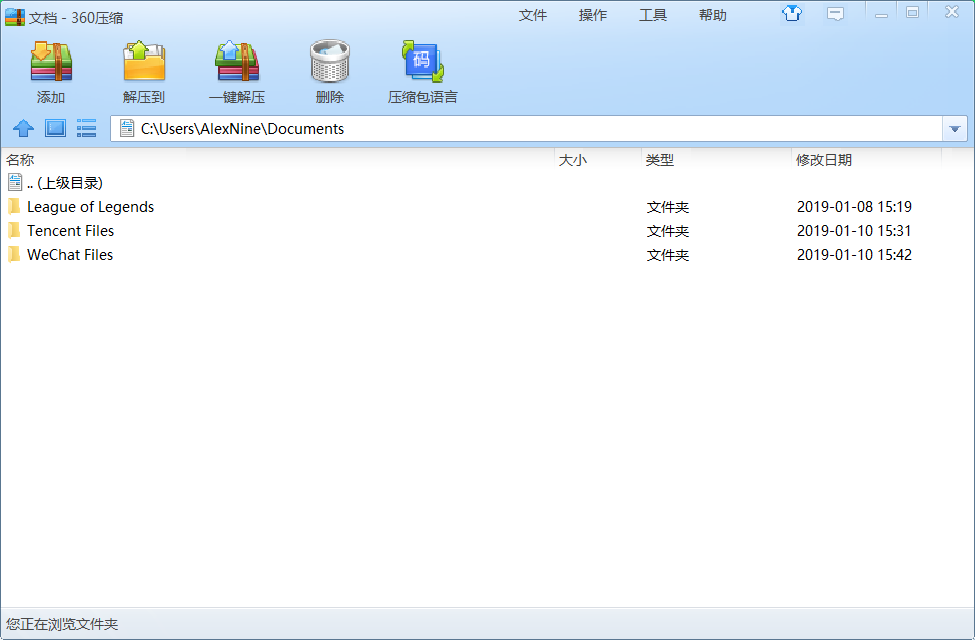Image resolution: width=975 pixels, height=640 pixels.
Task: Click 文件夹 type of Tencent Files
Action: 668,231
